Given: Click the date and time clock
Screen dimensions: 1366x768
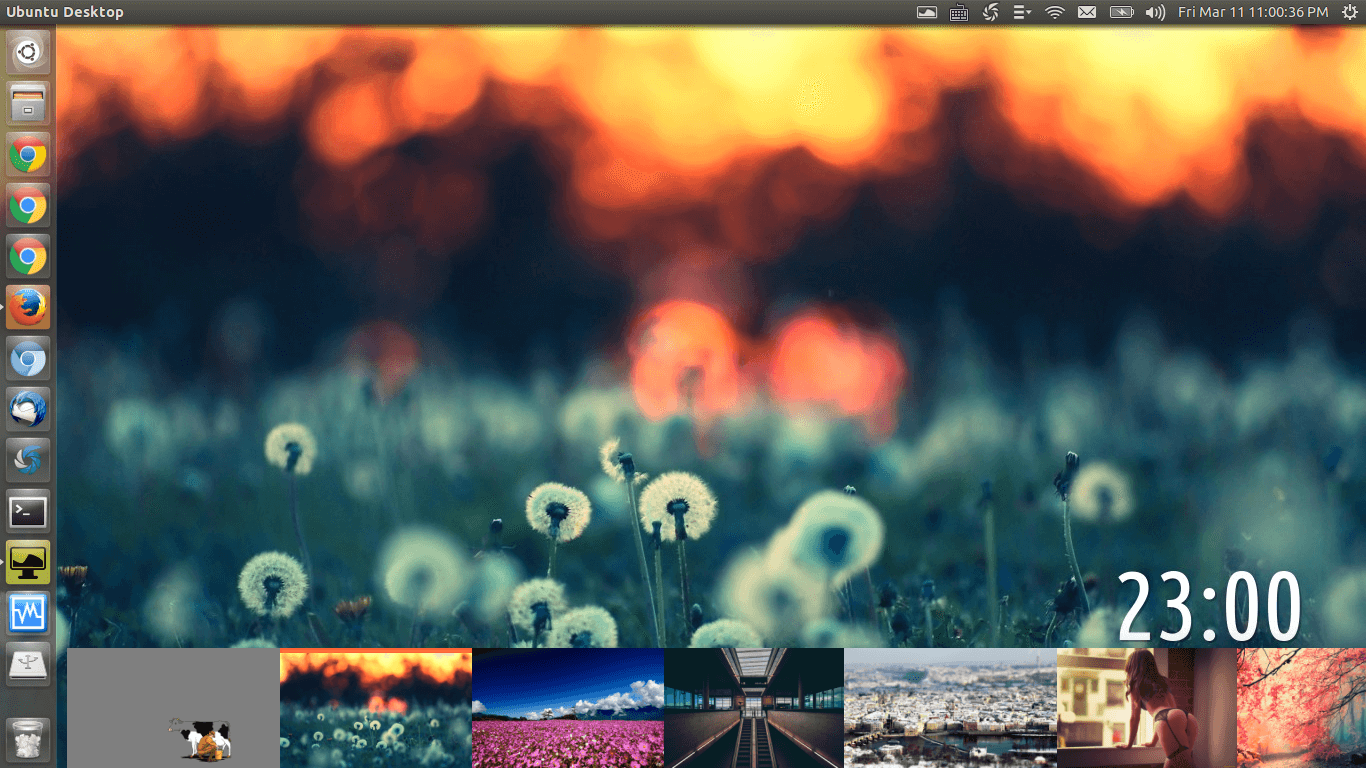Looking at the screenshot, I should point(1253,12).
